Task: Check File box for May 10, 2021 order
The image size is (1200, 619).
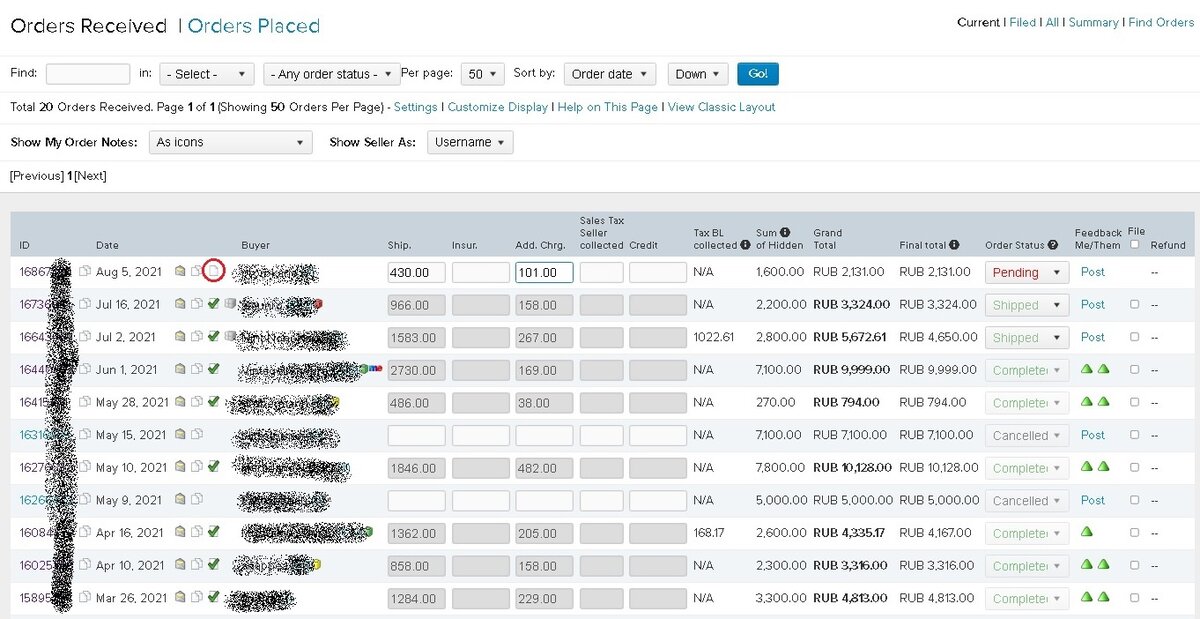Action: (1134, 467)
